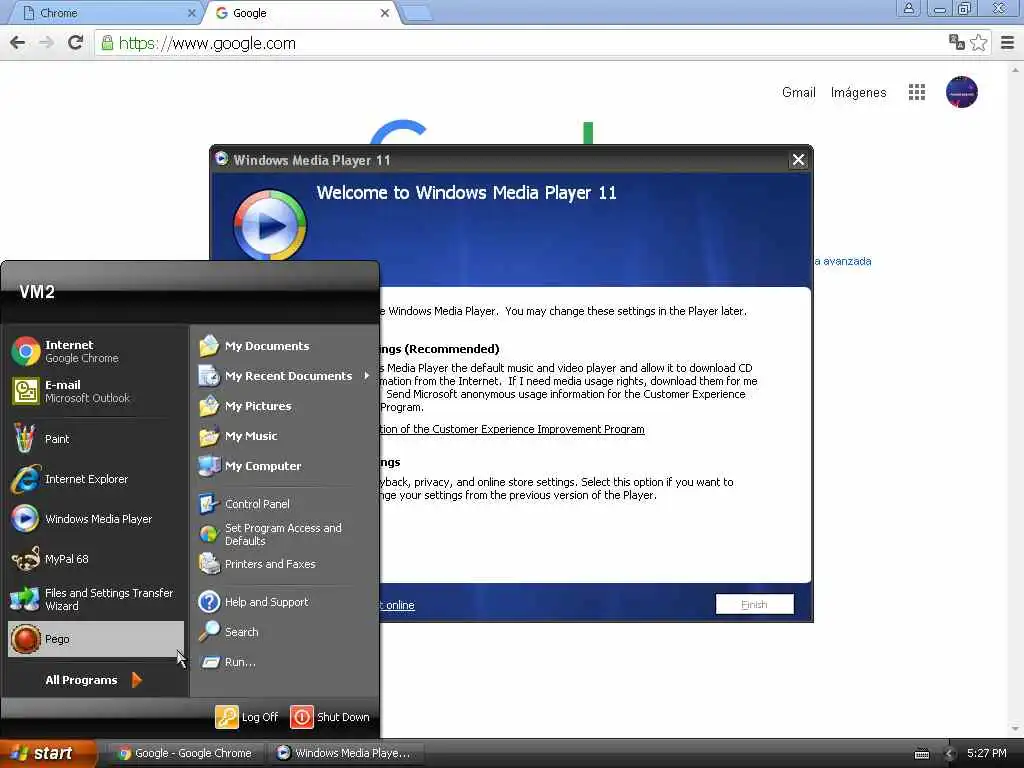This screenshot has width=1024, height=768.
Task: Open Help and Support
Action: (x=284, y=602)
